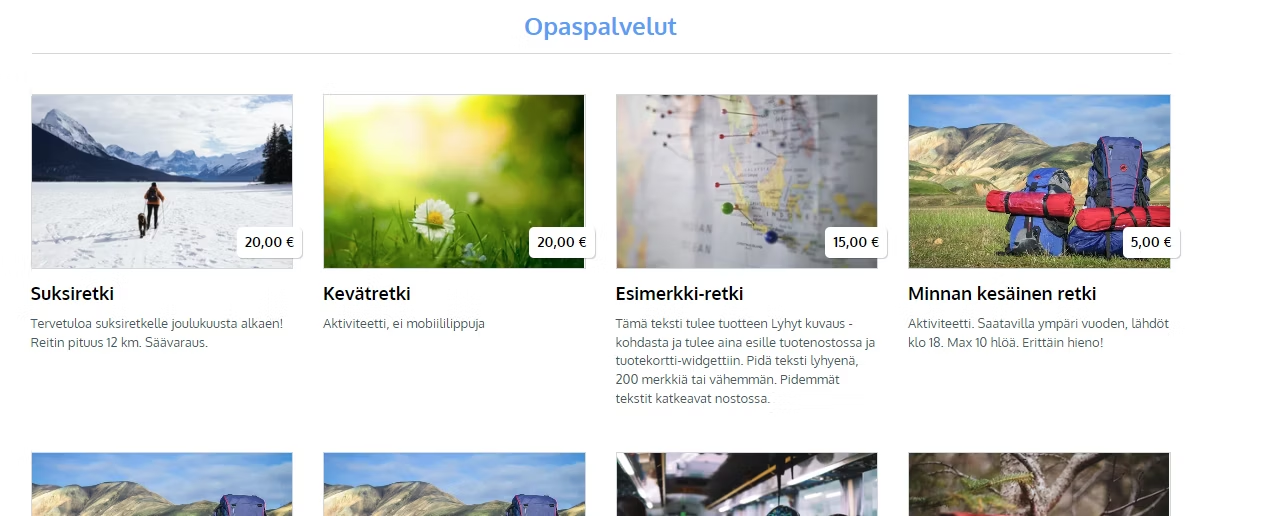Click the Suksiretki product title
Screen dimensions: 1269x516
click(x=72, y=294)
